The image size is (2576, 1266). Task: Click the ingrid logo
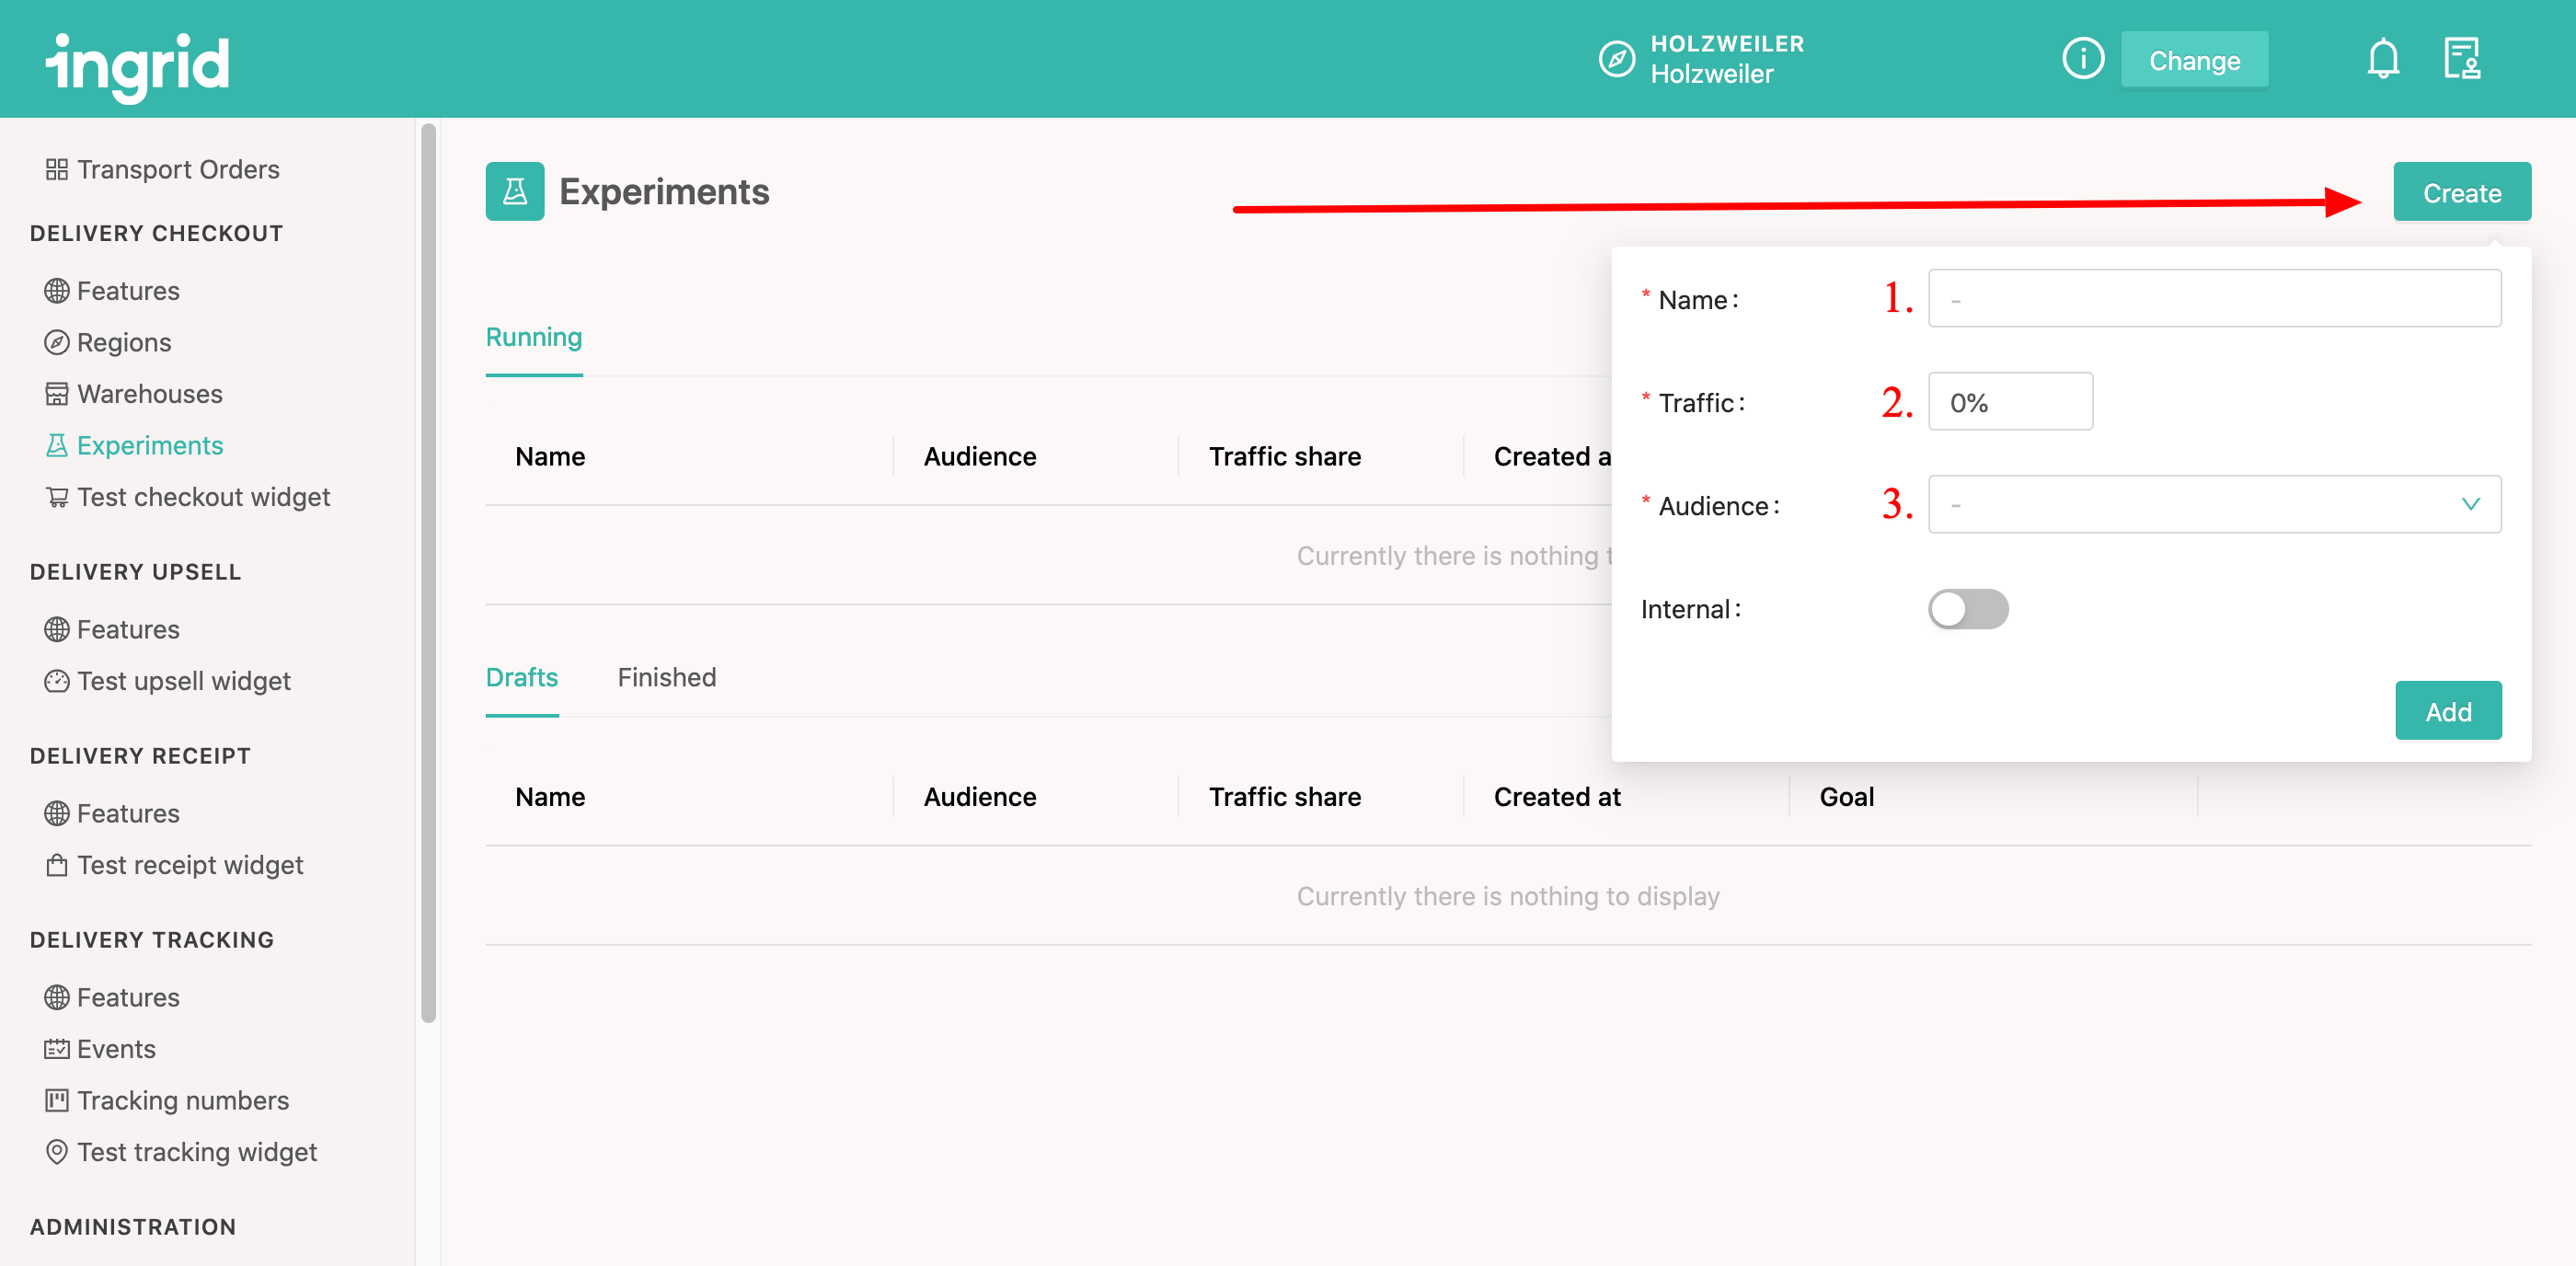click(138, 64)
